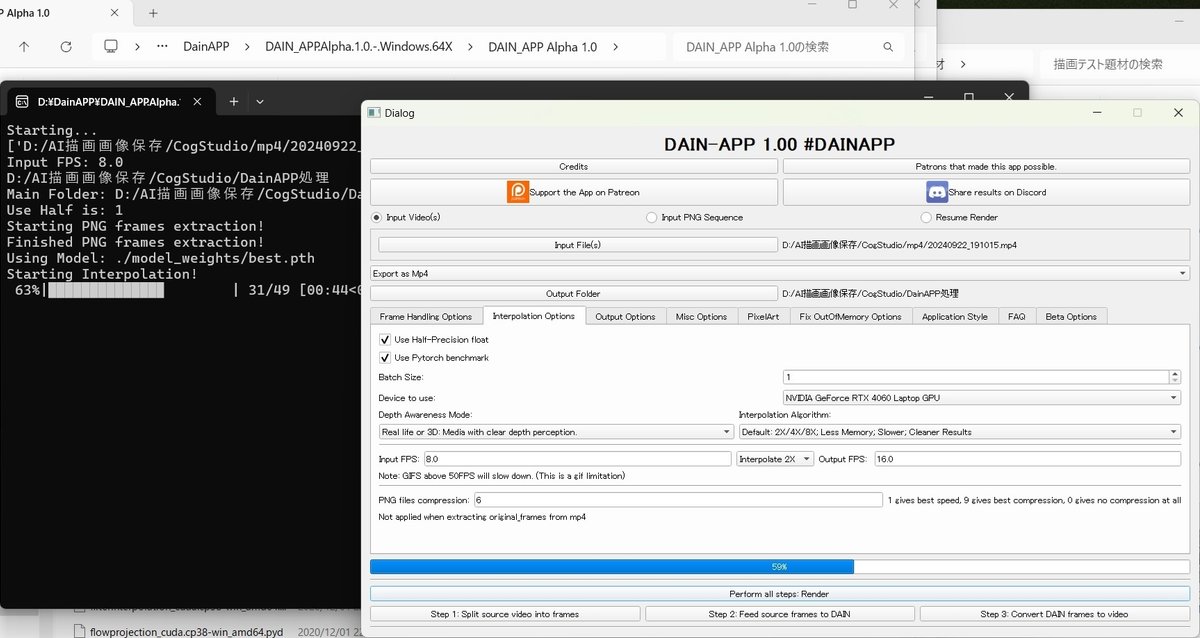Open the Device to use dropdown

pyautogui.click(x=982, y=398)
